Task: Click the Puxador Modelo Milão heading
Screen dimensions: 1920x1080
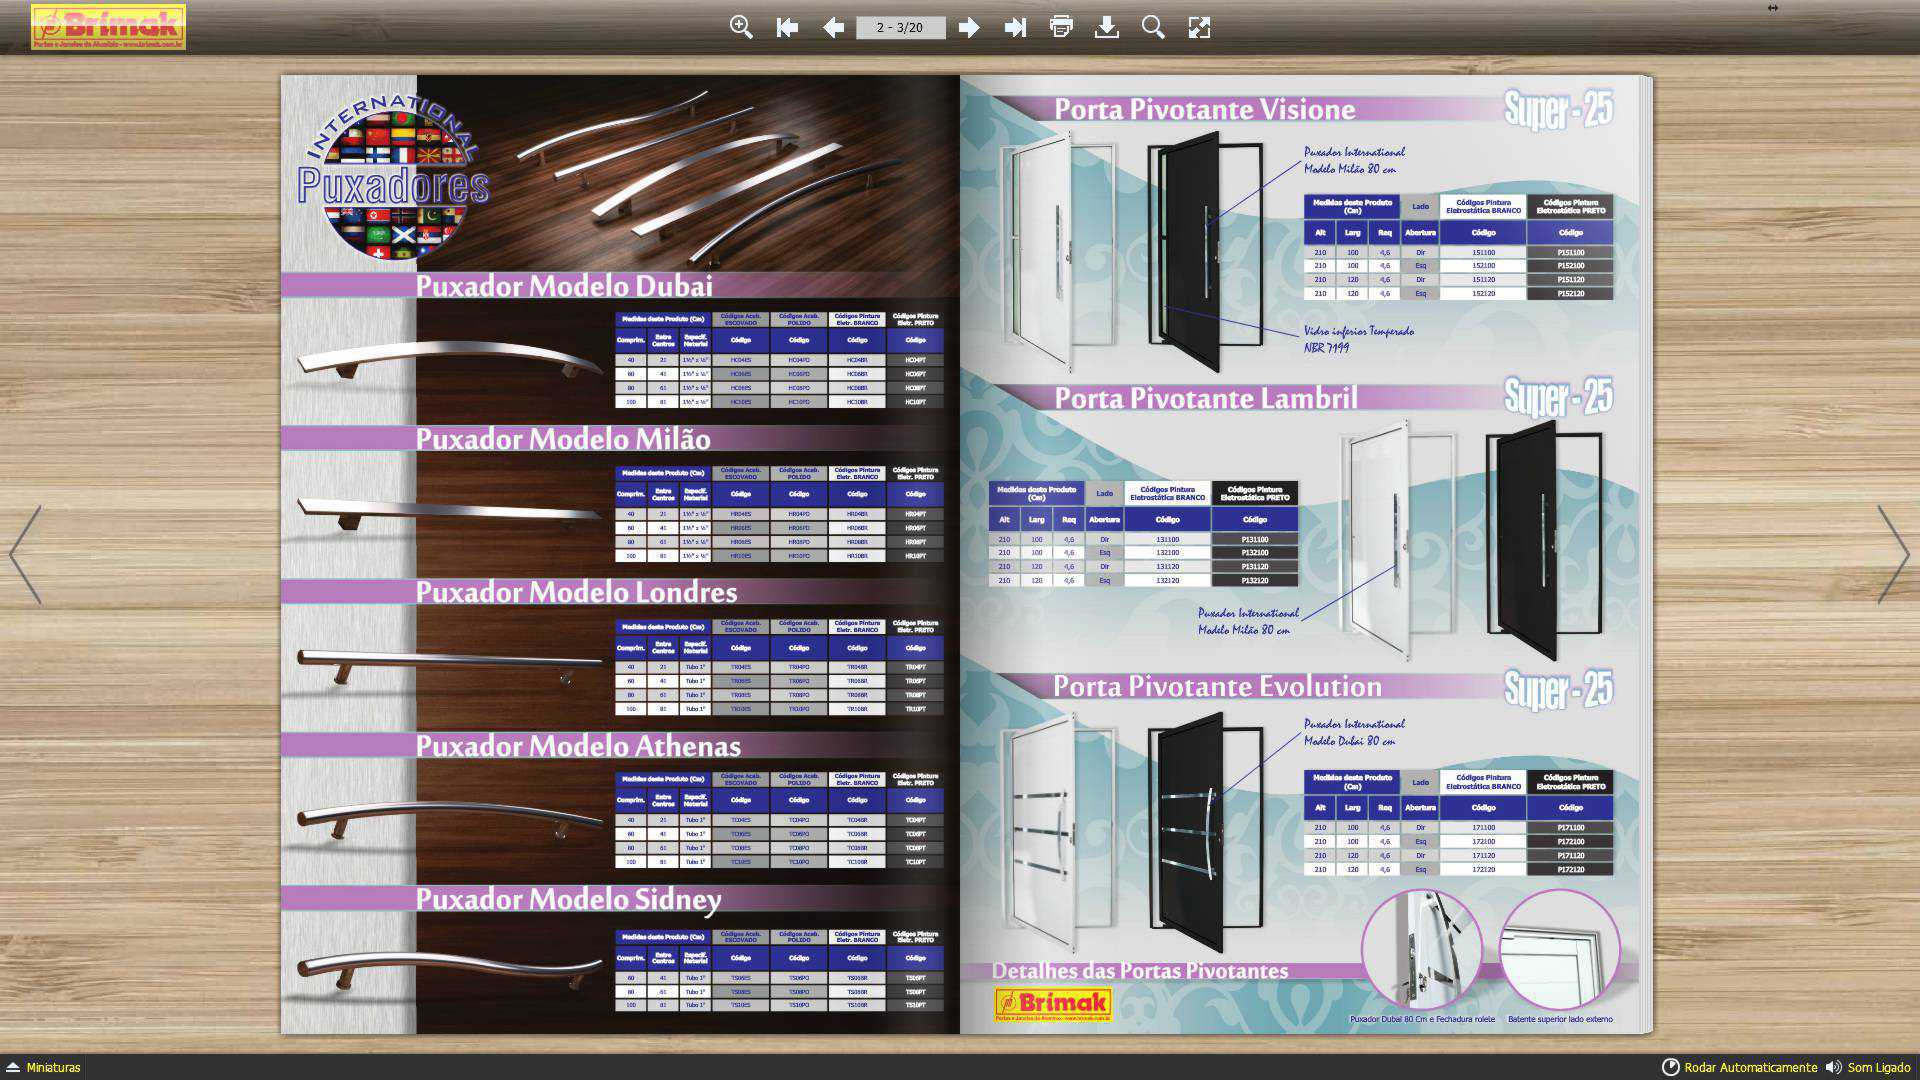Action: [x=563, y=439]
